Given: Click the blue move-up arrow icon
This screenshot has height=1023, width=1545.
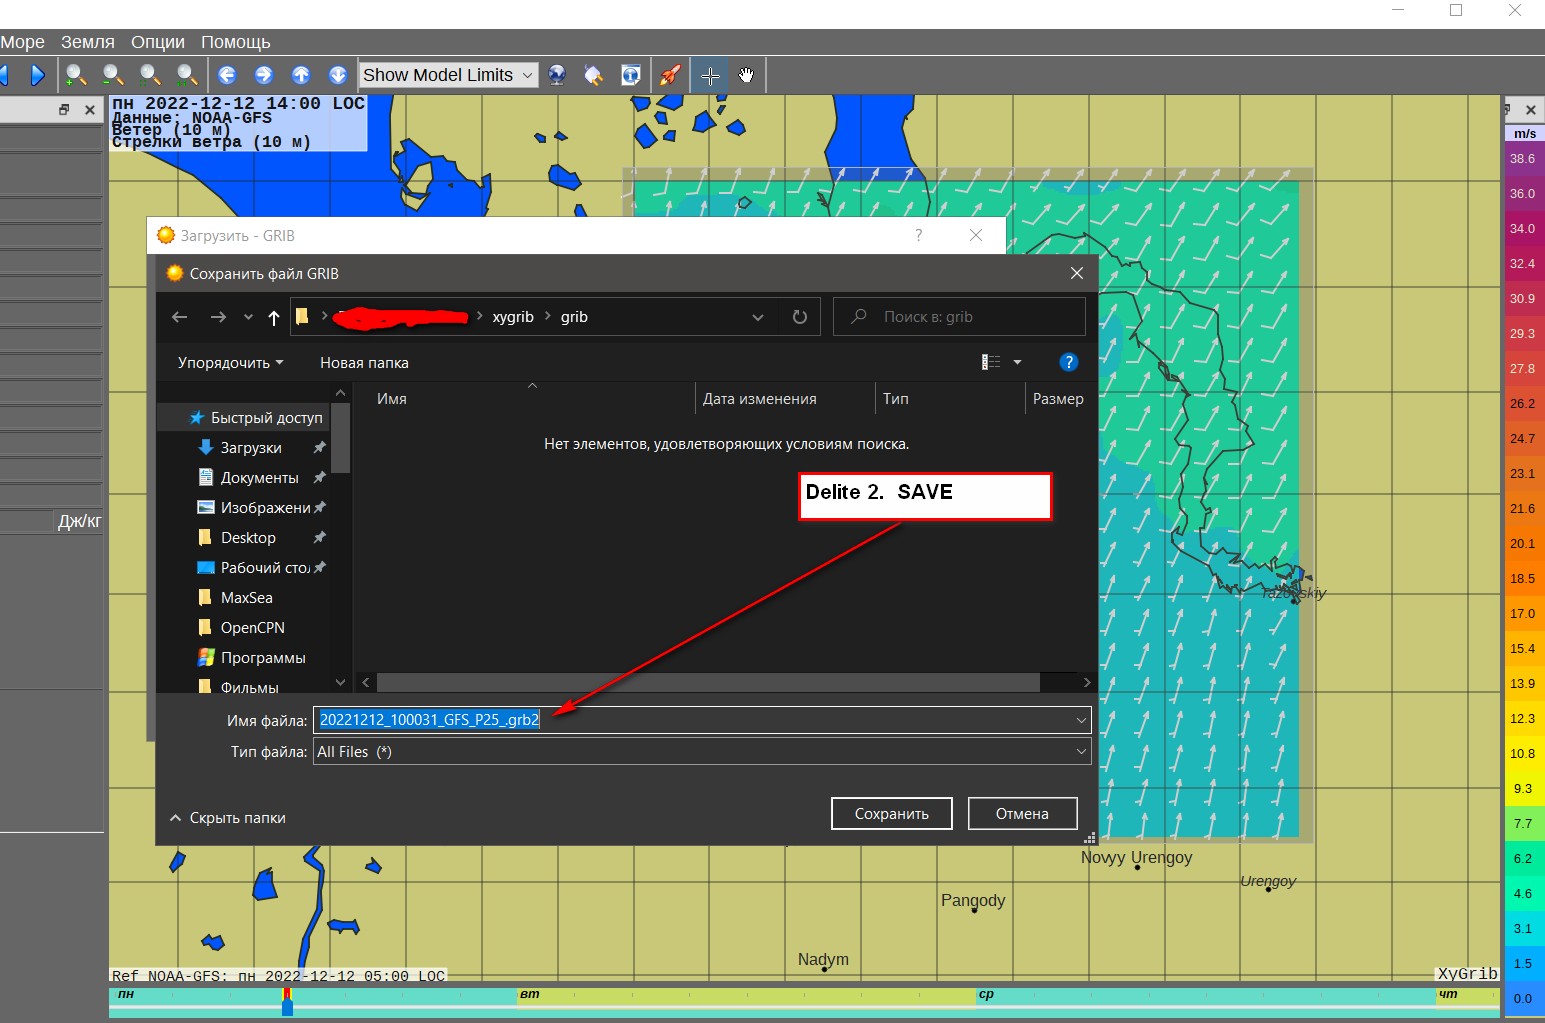Looking at the screenshot, I should (301, 75).
